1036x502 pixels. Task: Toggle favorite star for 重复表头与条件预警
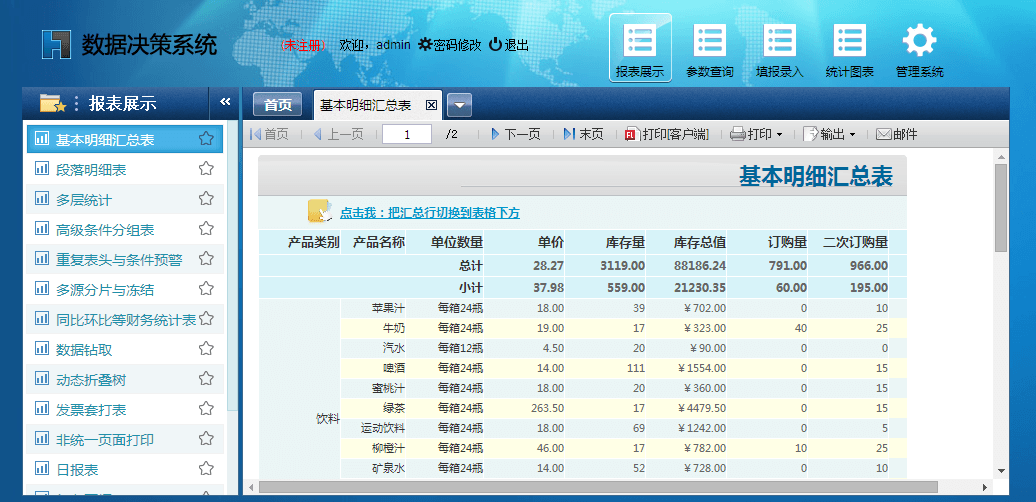[206, 258]
